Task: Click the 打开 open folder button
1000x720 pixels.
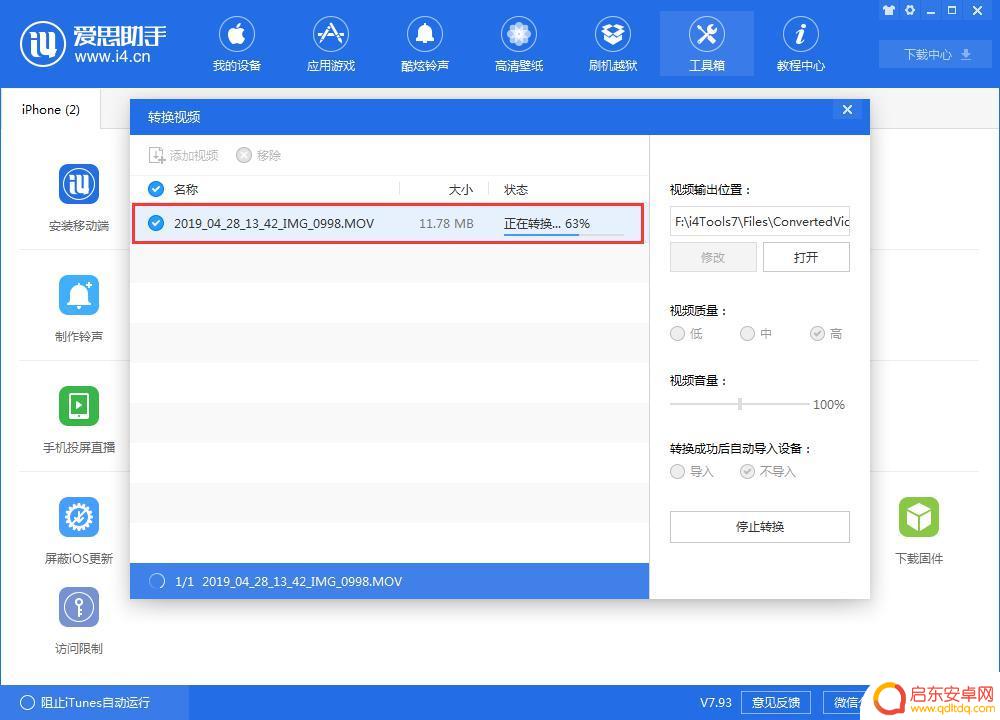Action: (x=806, y=257)
